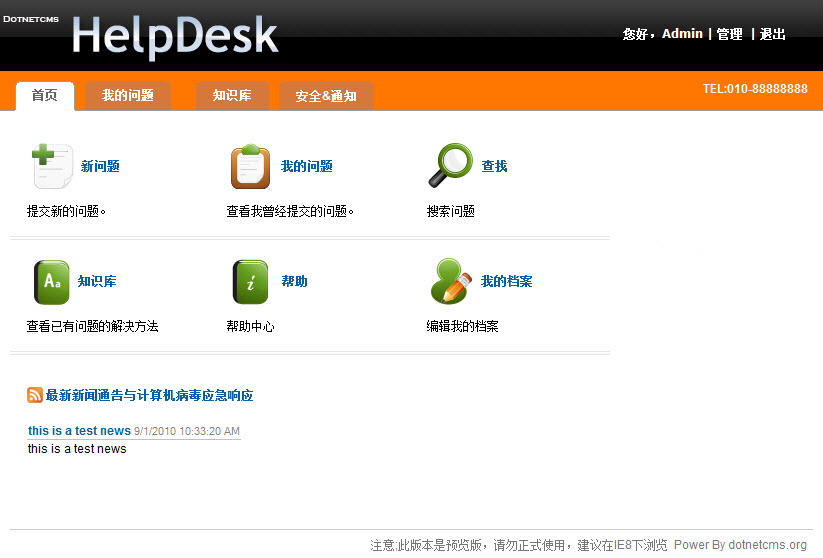Click the 最新新闻通告与计算机病毒应急响应 heading link
The width and height of the screenshot is (823, 558).
tap(150, 395)
